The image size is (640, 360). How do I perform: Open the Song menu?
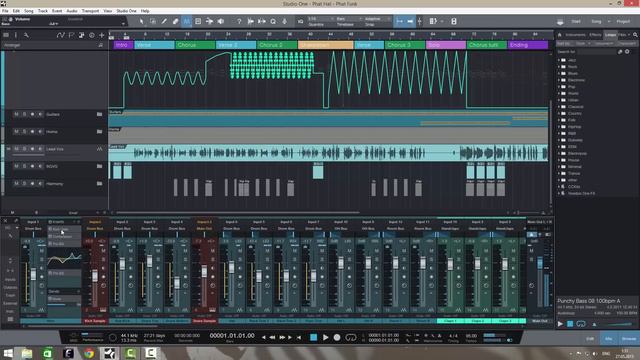[x=29, y=11]
